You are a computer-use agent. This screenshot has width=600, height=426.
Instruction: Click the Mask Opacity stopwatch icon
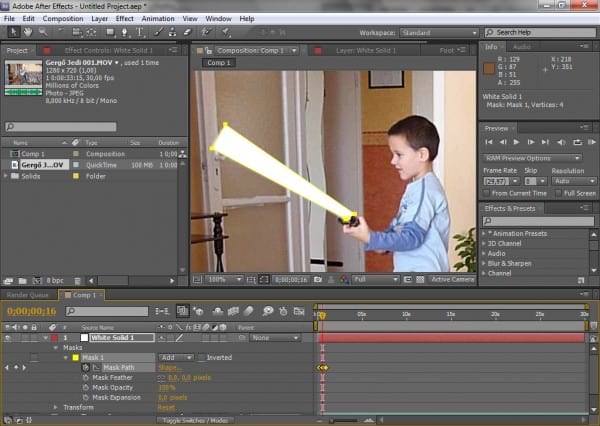point(85,387)
